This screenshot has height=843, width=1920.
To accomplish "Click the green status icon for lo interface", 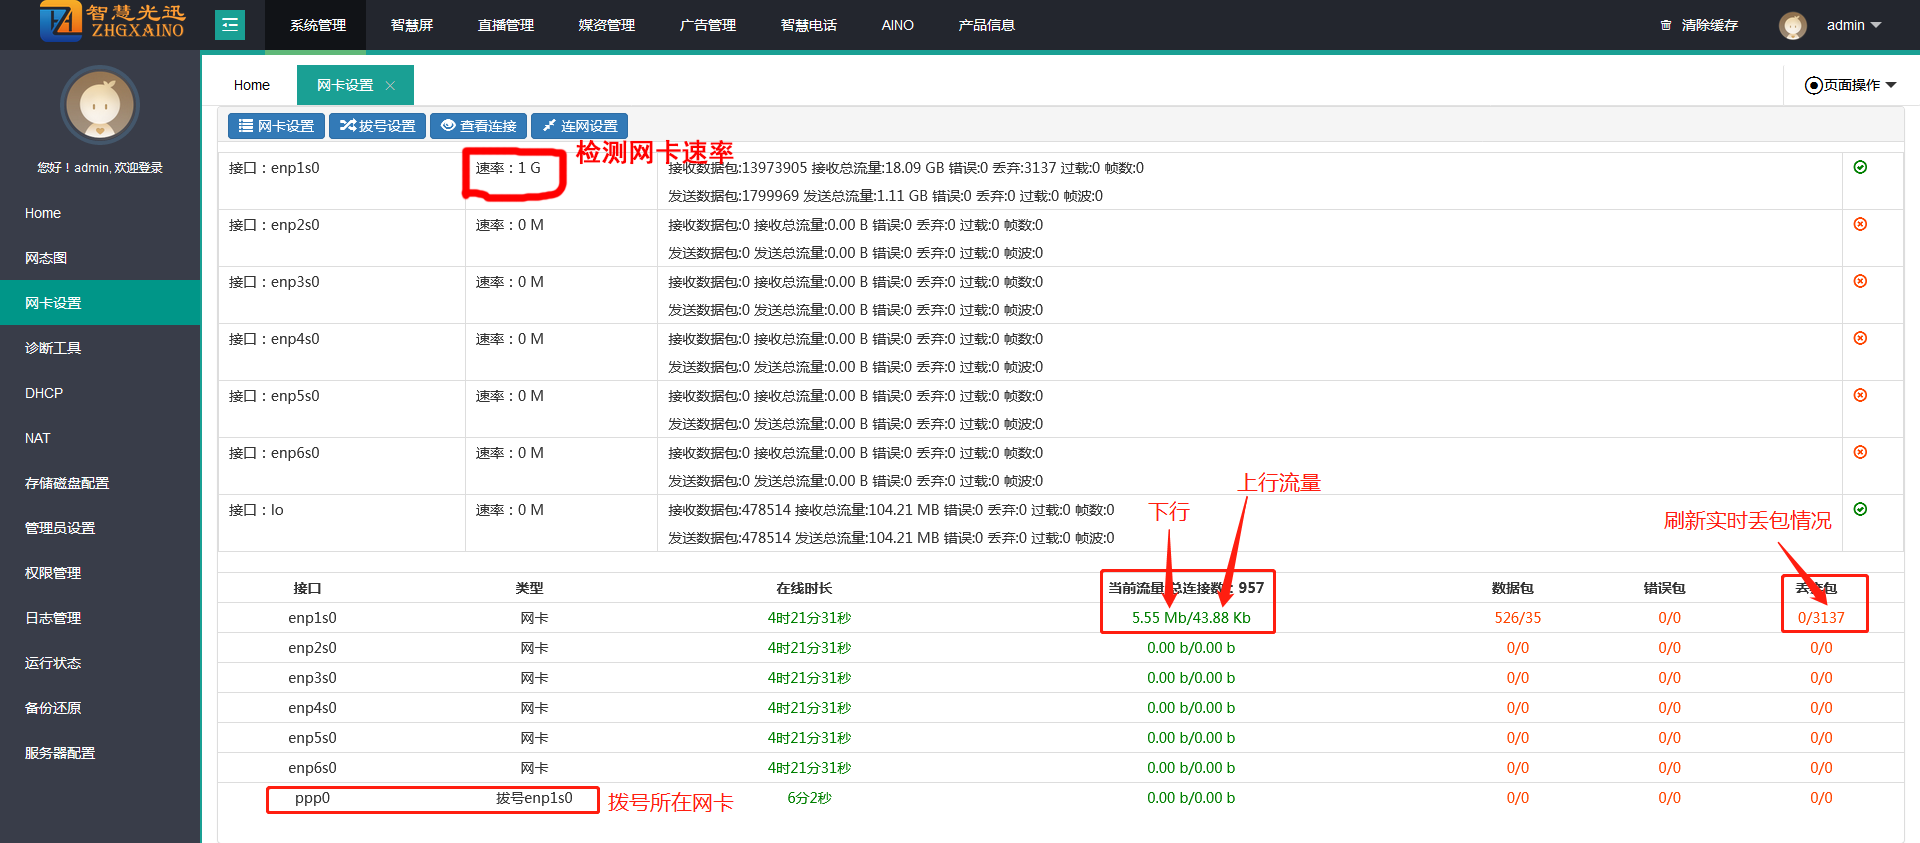I will pos(1860,509).
